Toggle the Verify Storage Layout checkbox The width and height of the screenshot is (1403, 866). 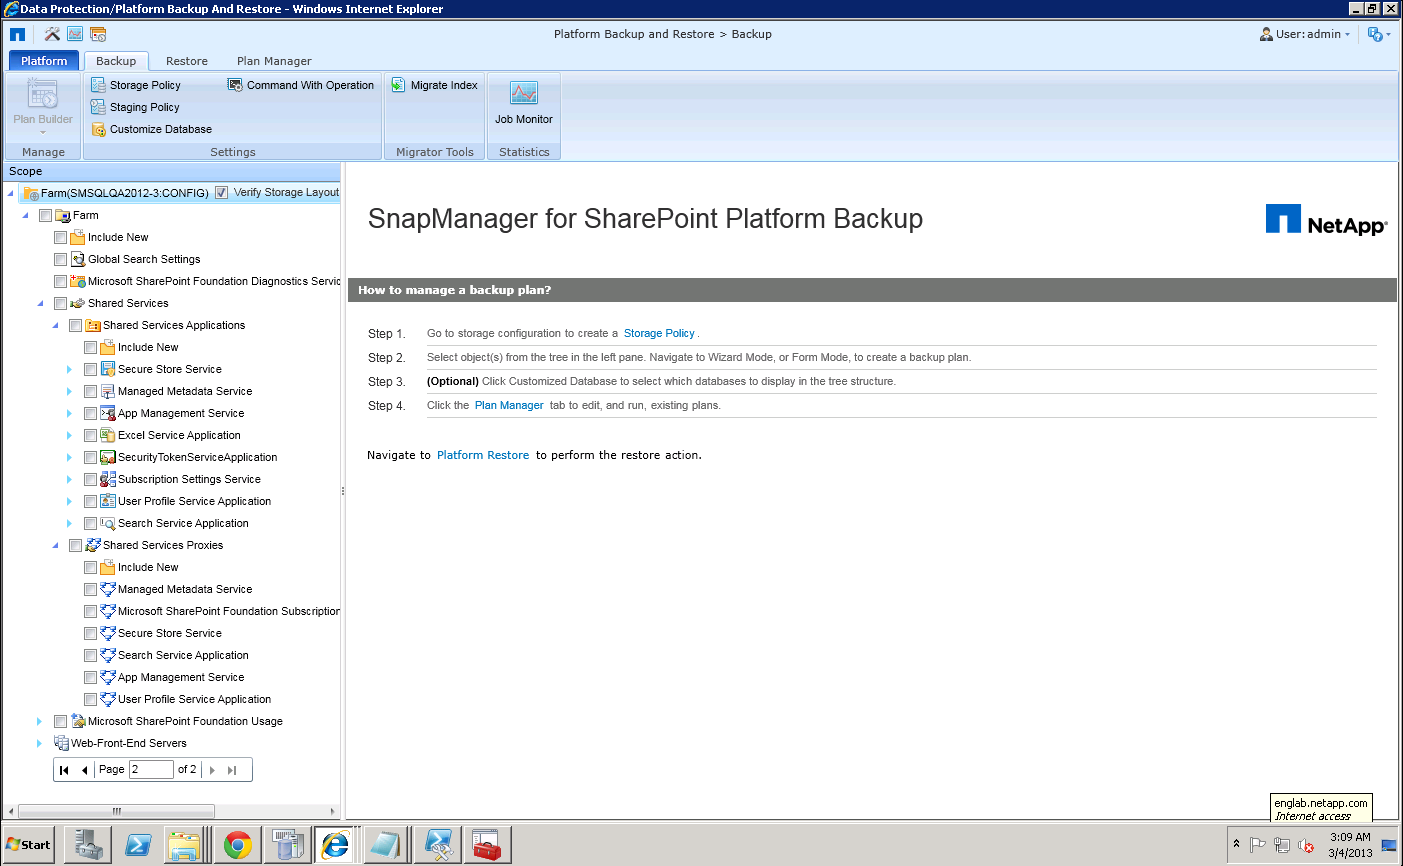pyautogui.click(x=221, y=193)
